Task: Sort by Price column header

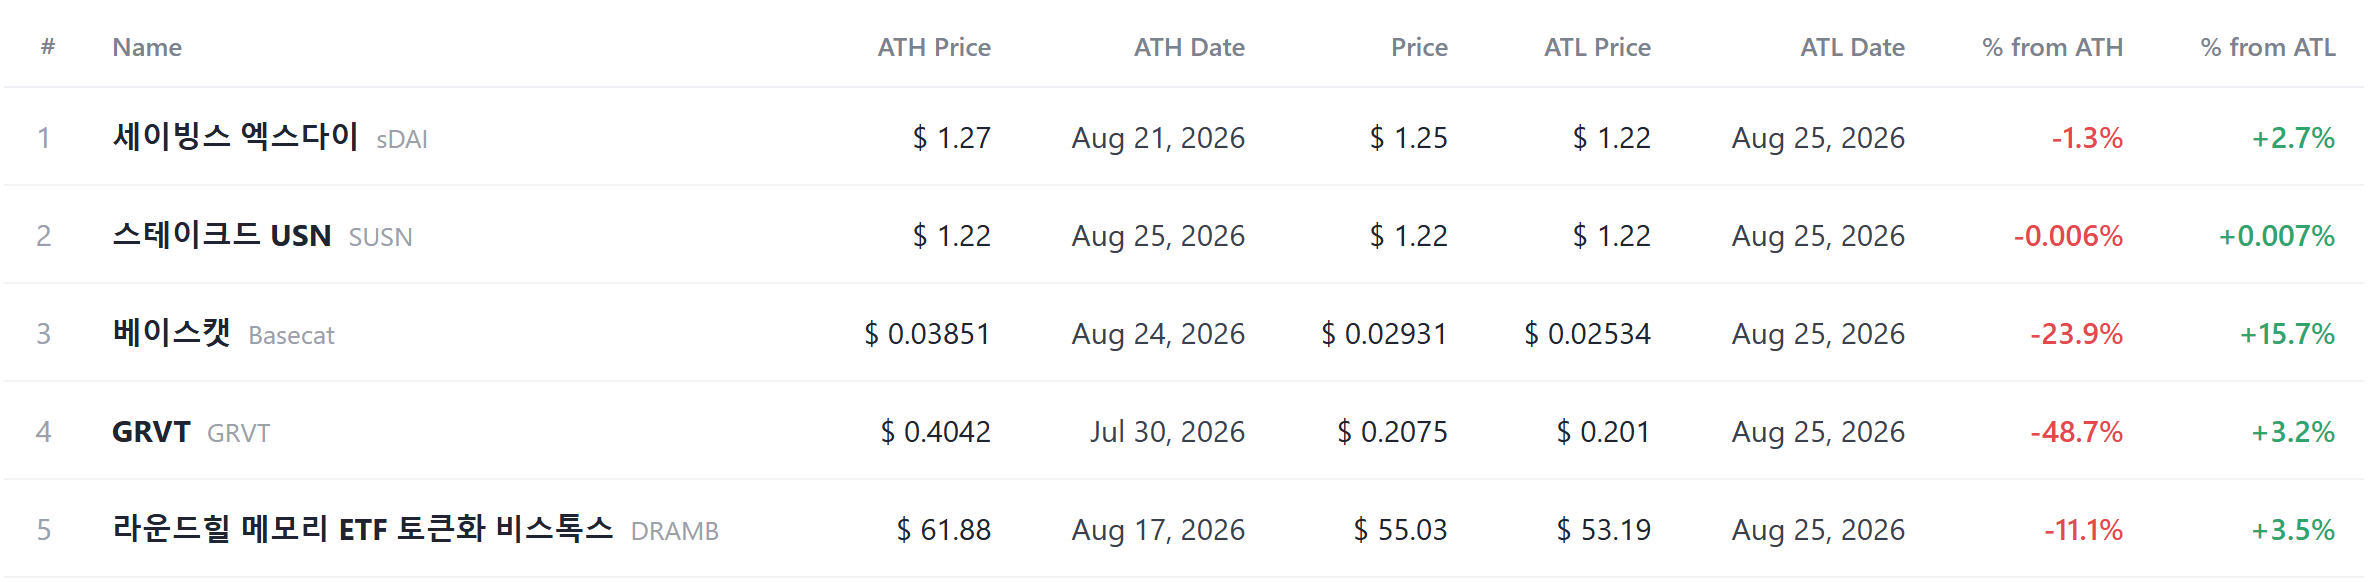Action: click(x=1419, y=47)
